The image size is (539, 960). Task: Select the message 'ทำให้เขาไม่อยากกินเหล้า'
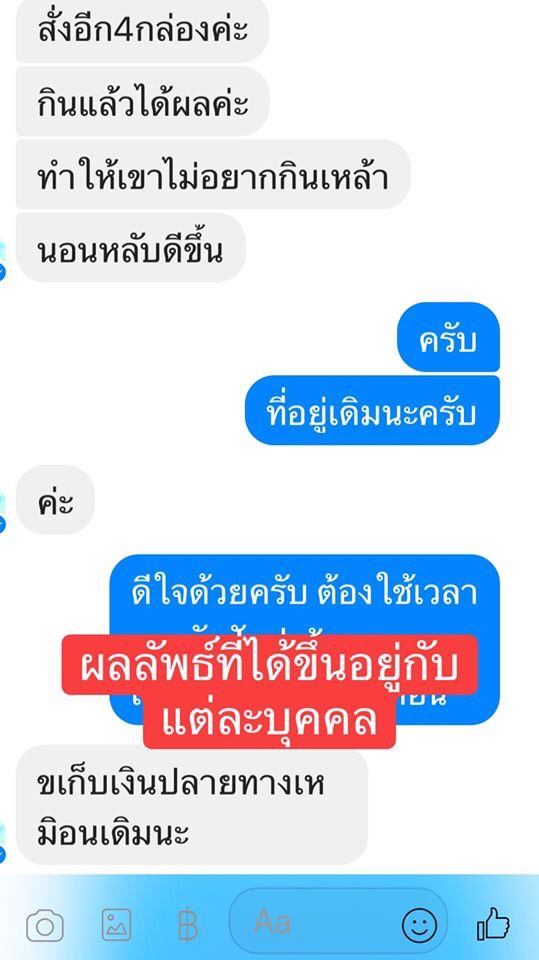[213, 174]
